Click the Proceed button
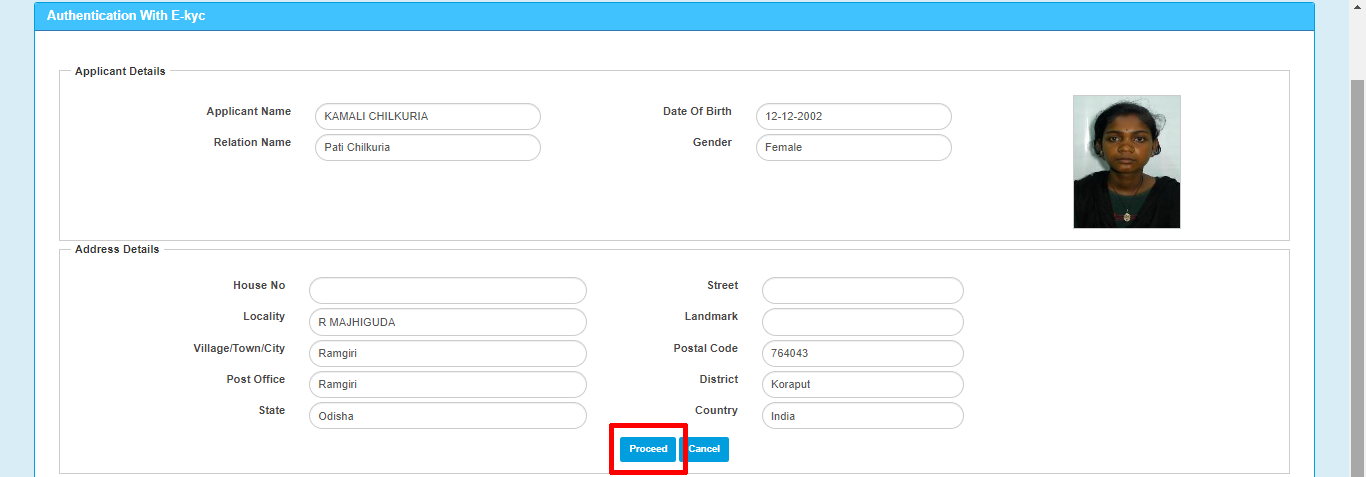The width and height of the screenshot is (1366, 477). tap(648, 449)
